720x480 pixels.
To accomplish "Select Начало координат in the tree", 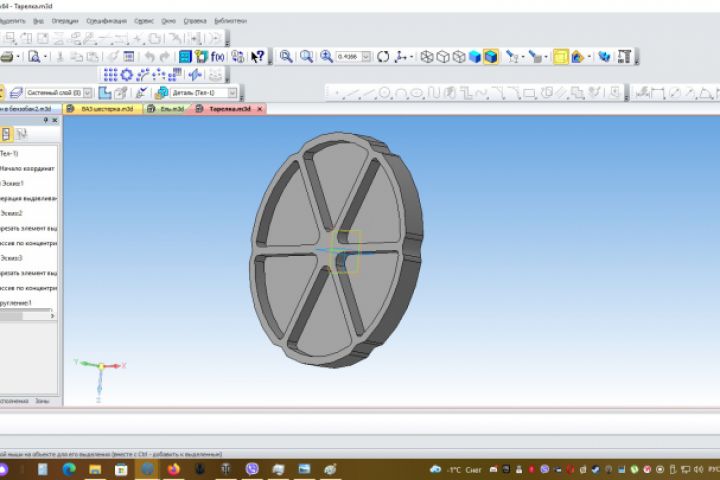I will coord(27,169).
